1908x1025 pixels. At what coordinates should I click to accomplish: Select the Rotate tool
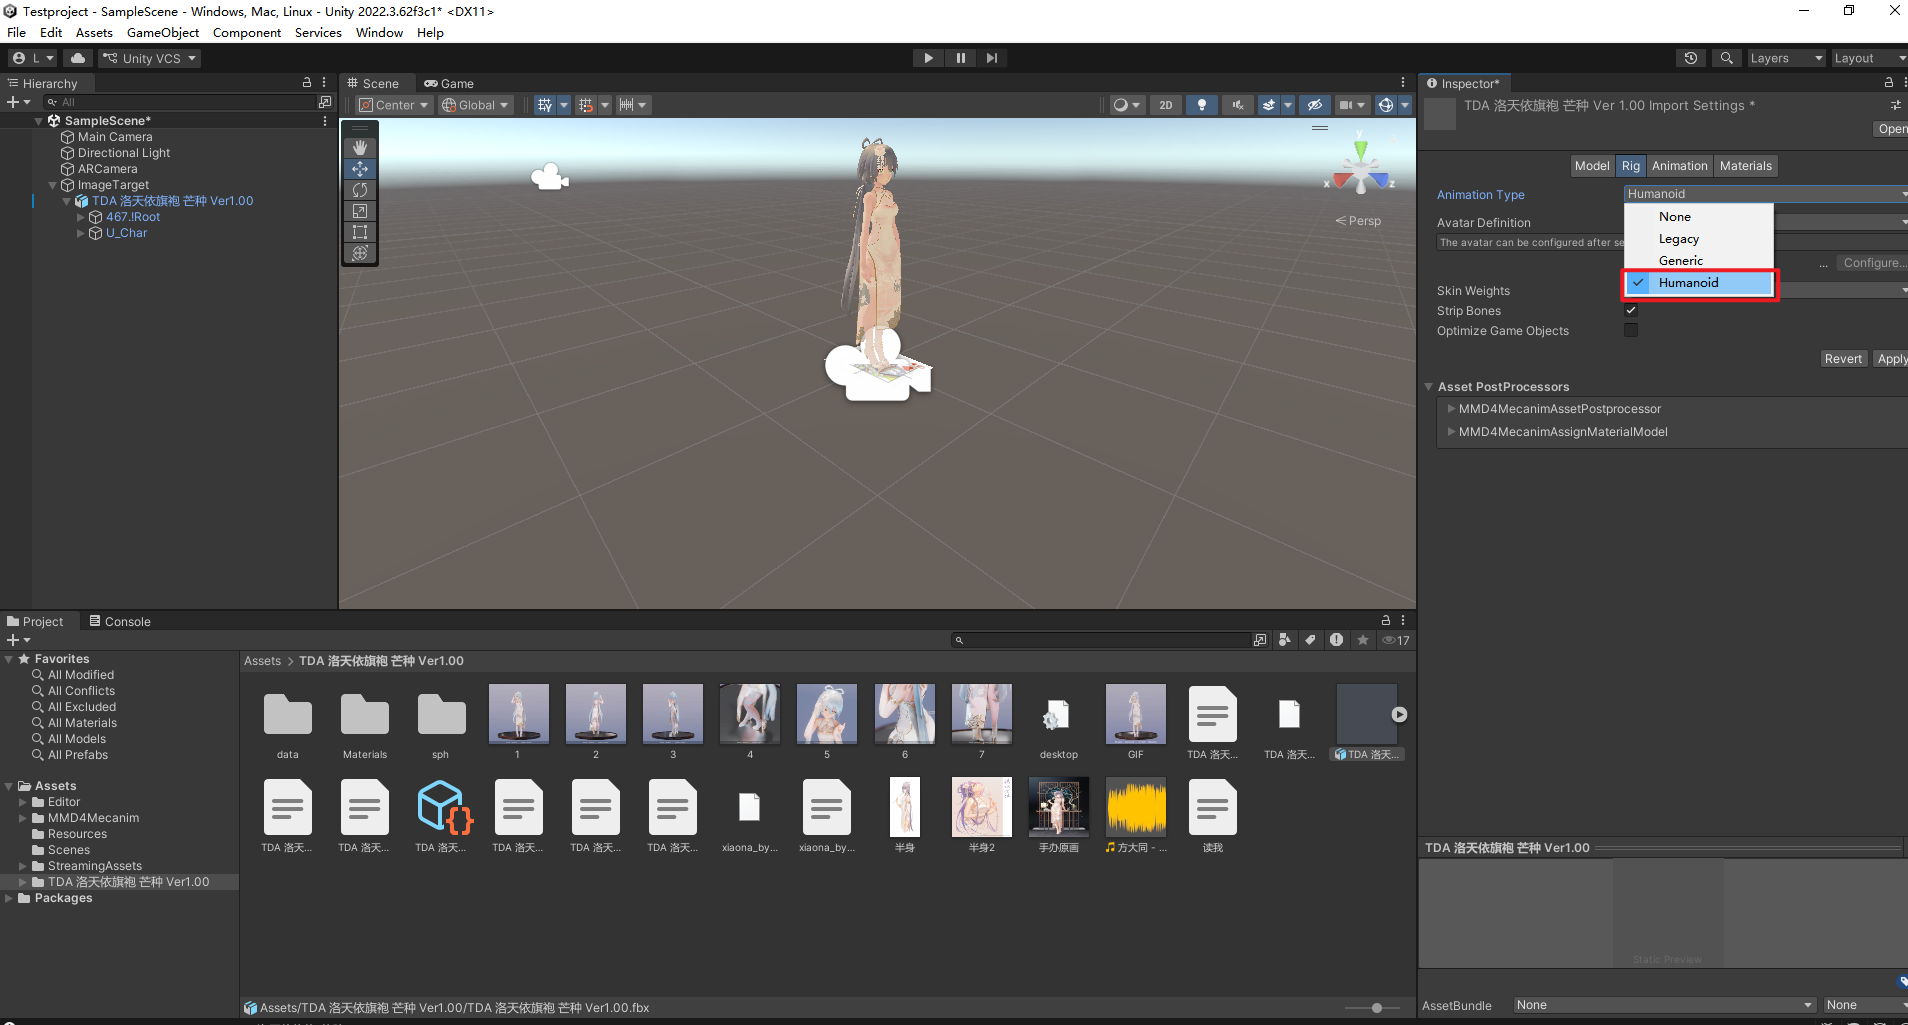click(x=360, y=190)
